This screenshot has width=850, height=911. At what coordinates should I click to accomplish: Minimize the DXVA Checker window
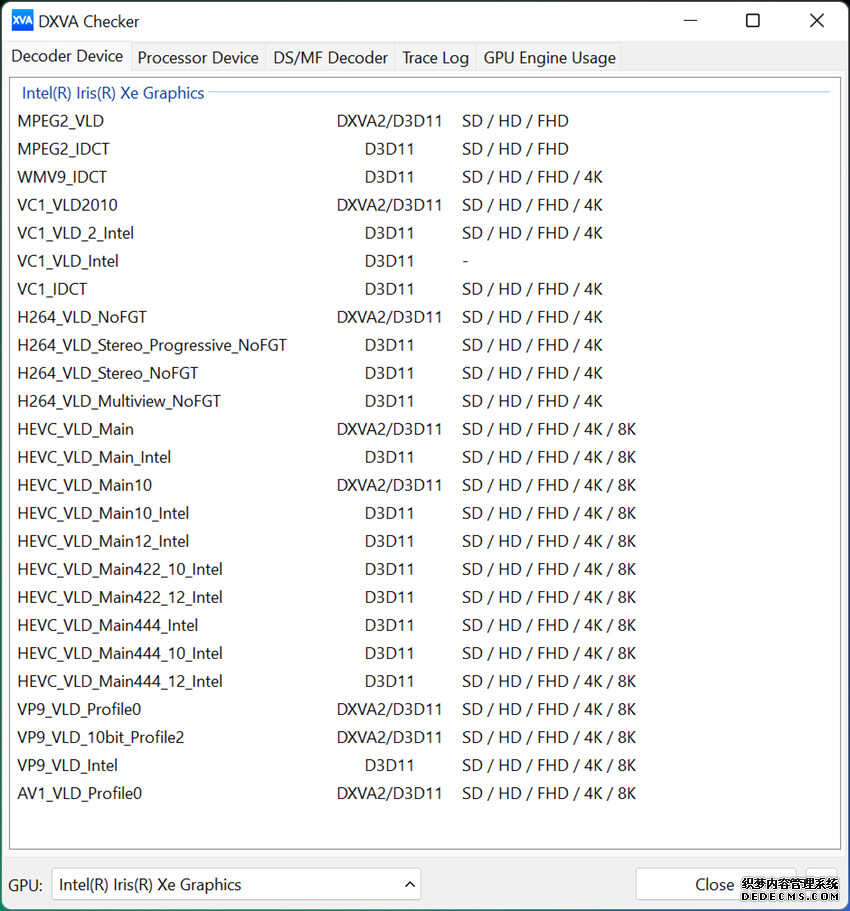(x=690, y=21)
